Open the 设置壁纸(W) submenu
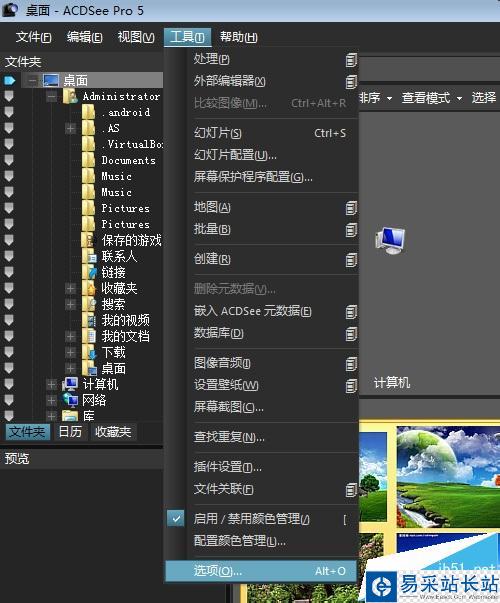Viewport: 500px width, 603px height. [273, 385]
